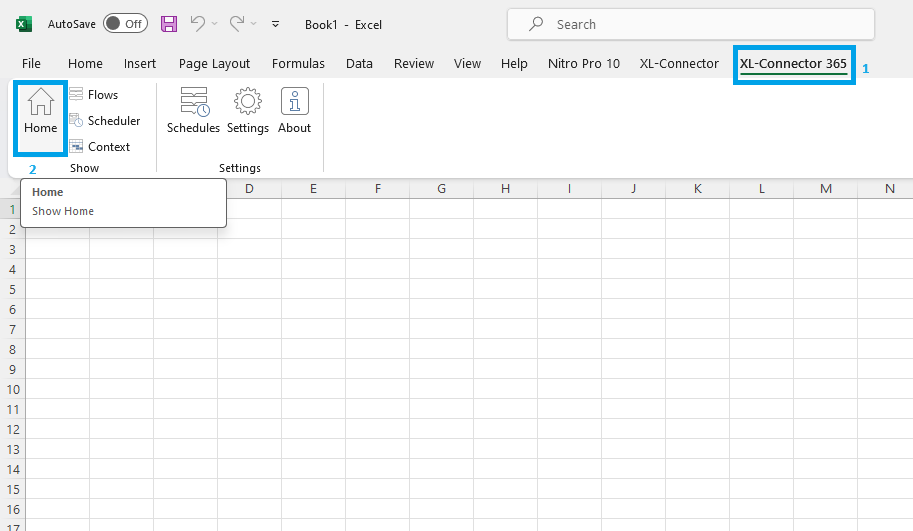This screenshot has width=913, height=531.
Task: Click the Undo arrow
Action: coord(198,23)
